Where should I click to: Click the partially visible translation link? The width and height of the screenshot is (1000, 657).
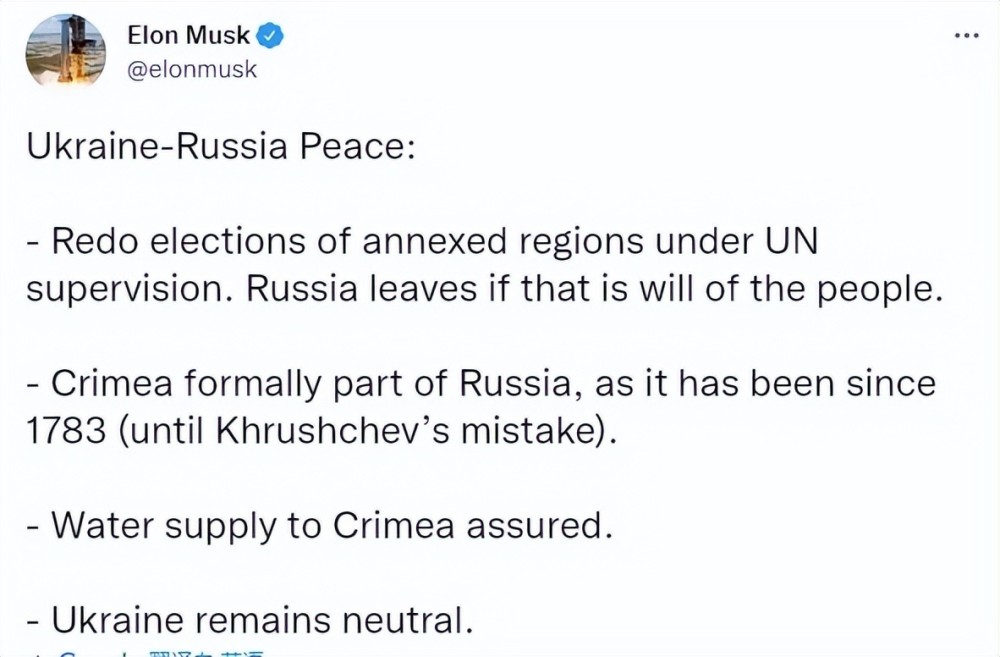tap(159, 653)
